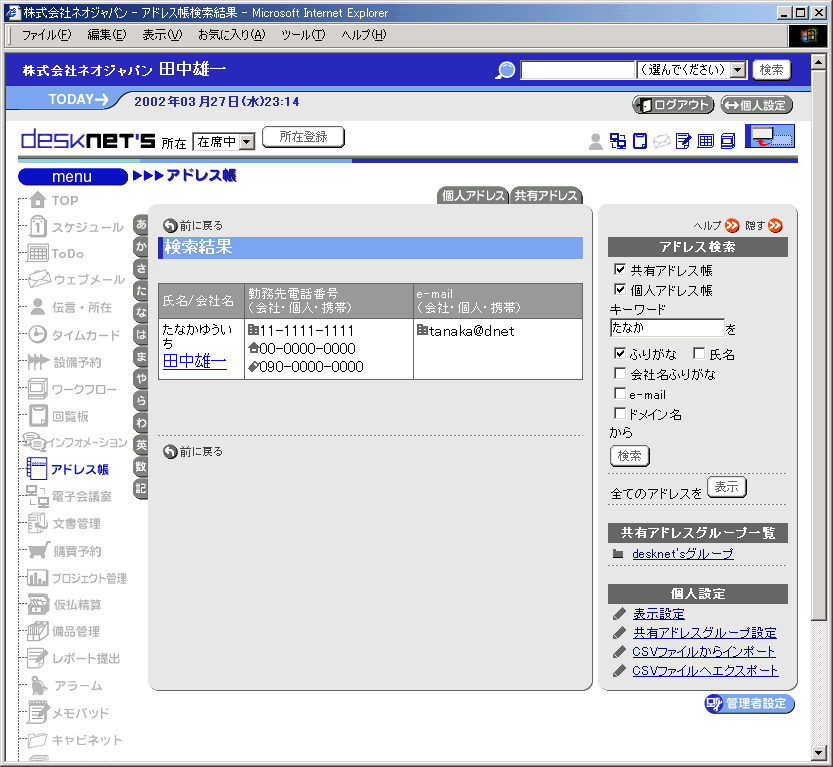Viewport: 833px width, 767px height.
Task: Open the 表示(V) menu in the browser menu bar
Action: pyautogui.click(x=162, y=35)
